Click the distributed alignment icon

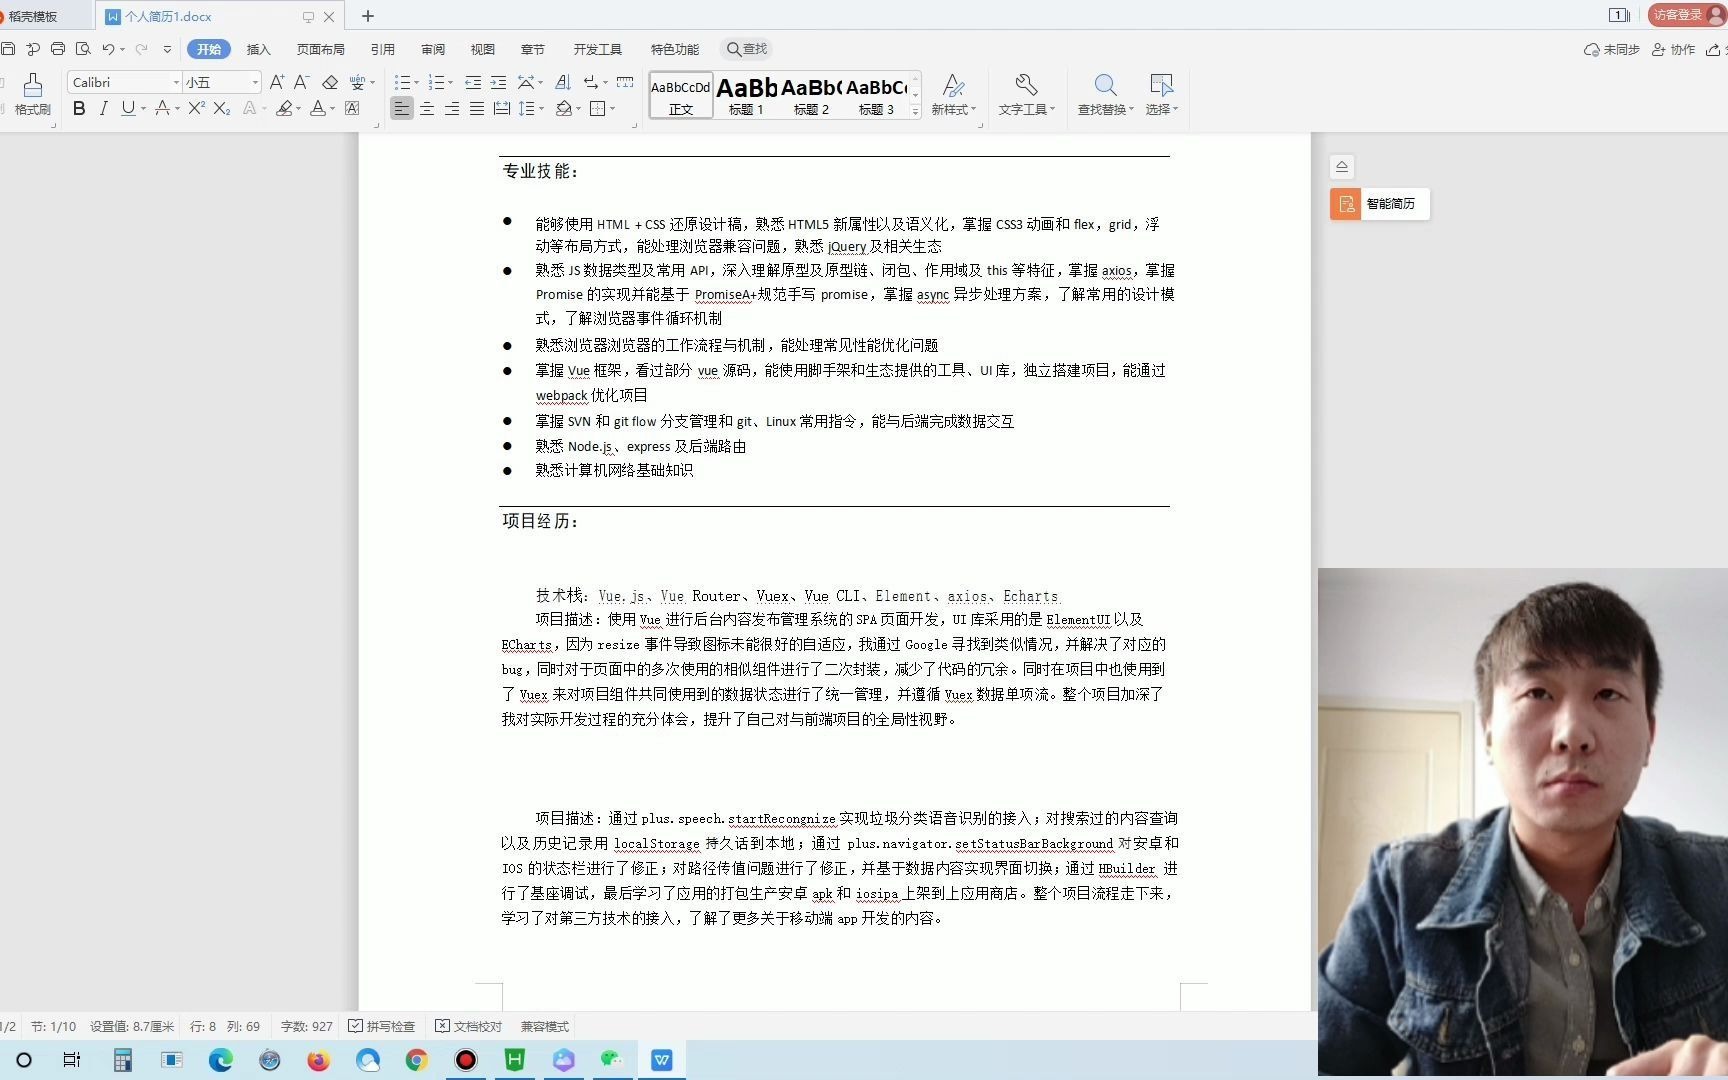502,108
